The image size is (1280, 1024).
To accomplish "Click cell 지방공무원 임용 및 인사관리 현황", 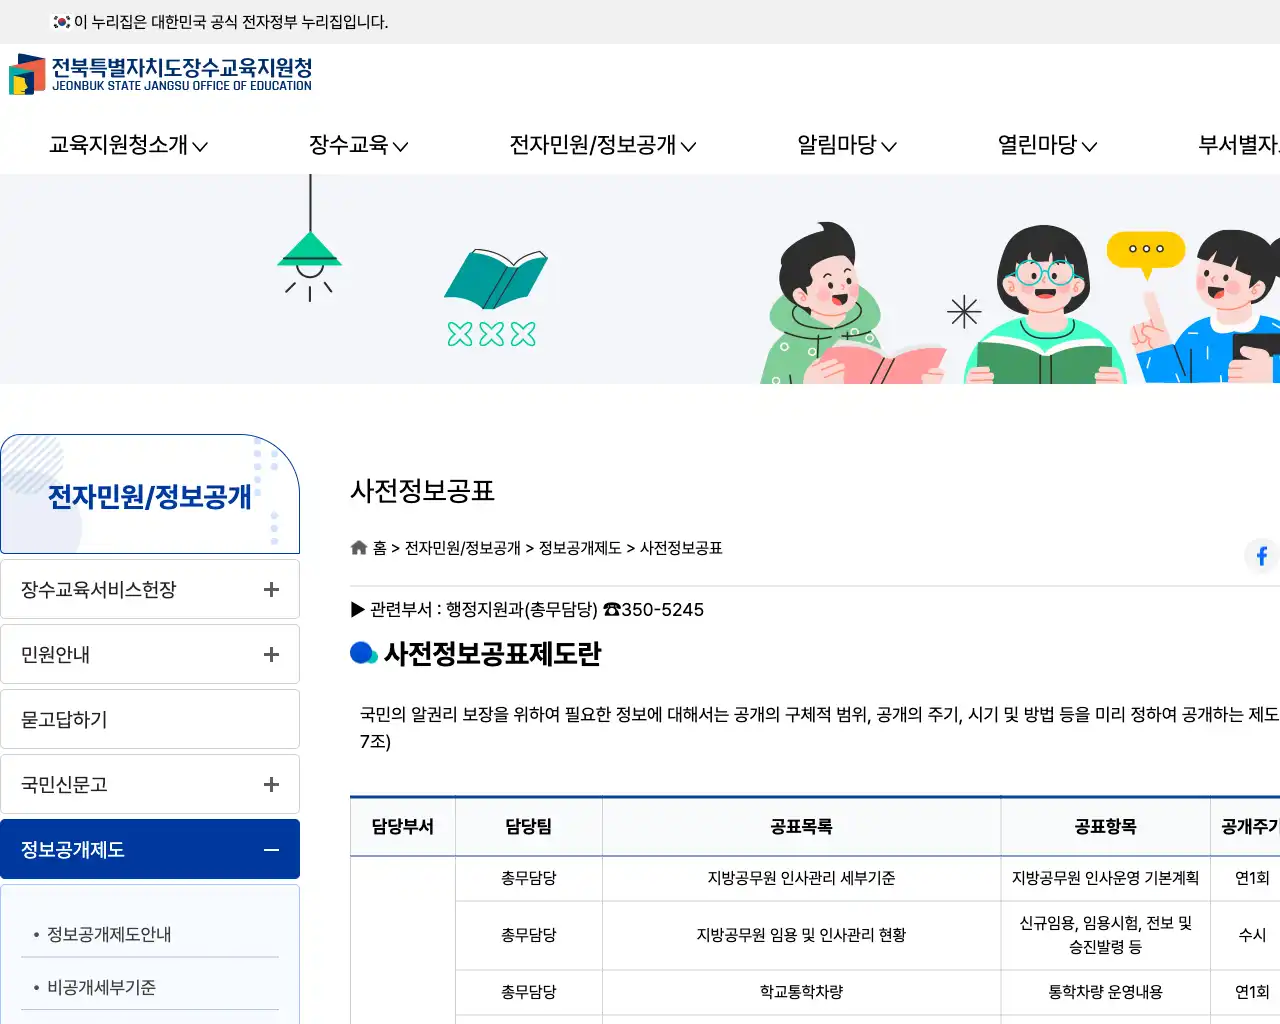I will point(801,935).
